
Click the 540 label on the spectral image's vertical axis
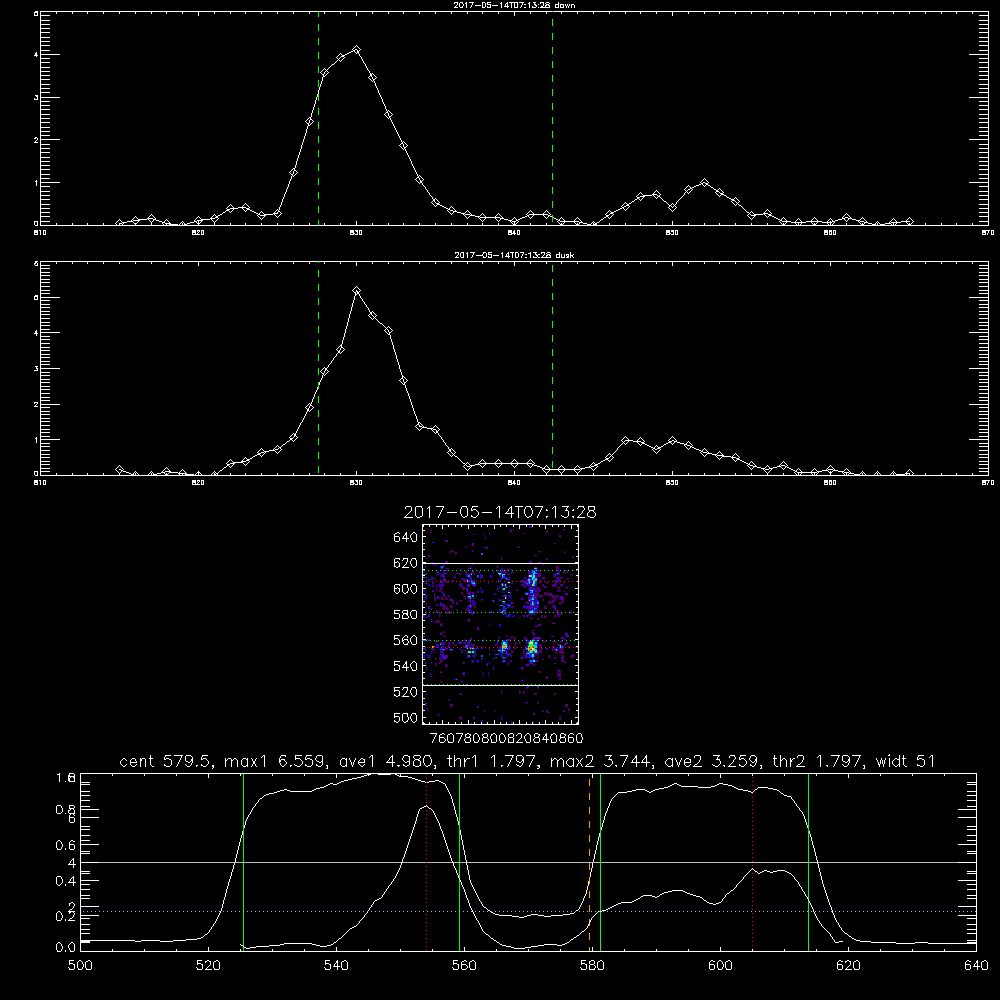[406, 666]
